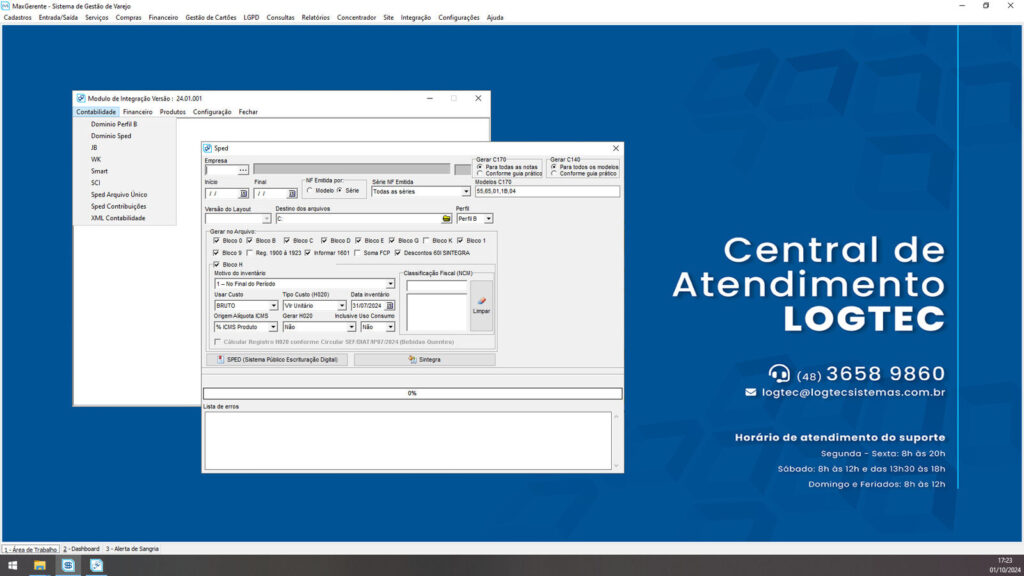Select Conforme guia prático under Gerar C140
Viewport: 1024px width, 576px height.
coord(554,174)
